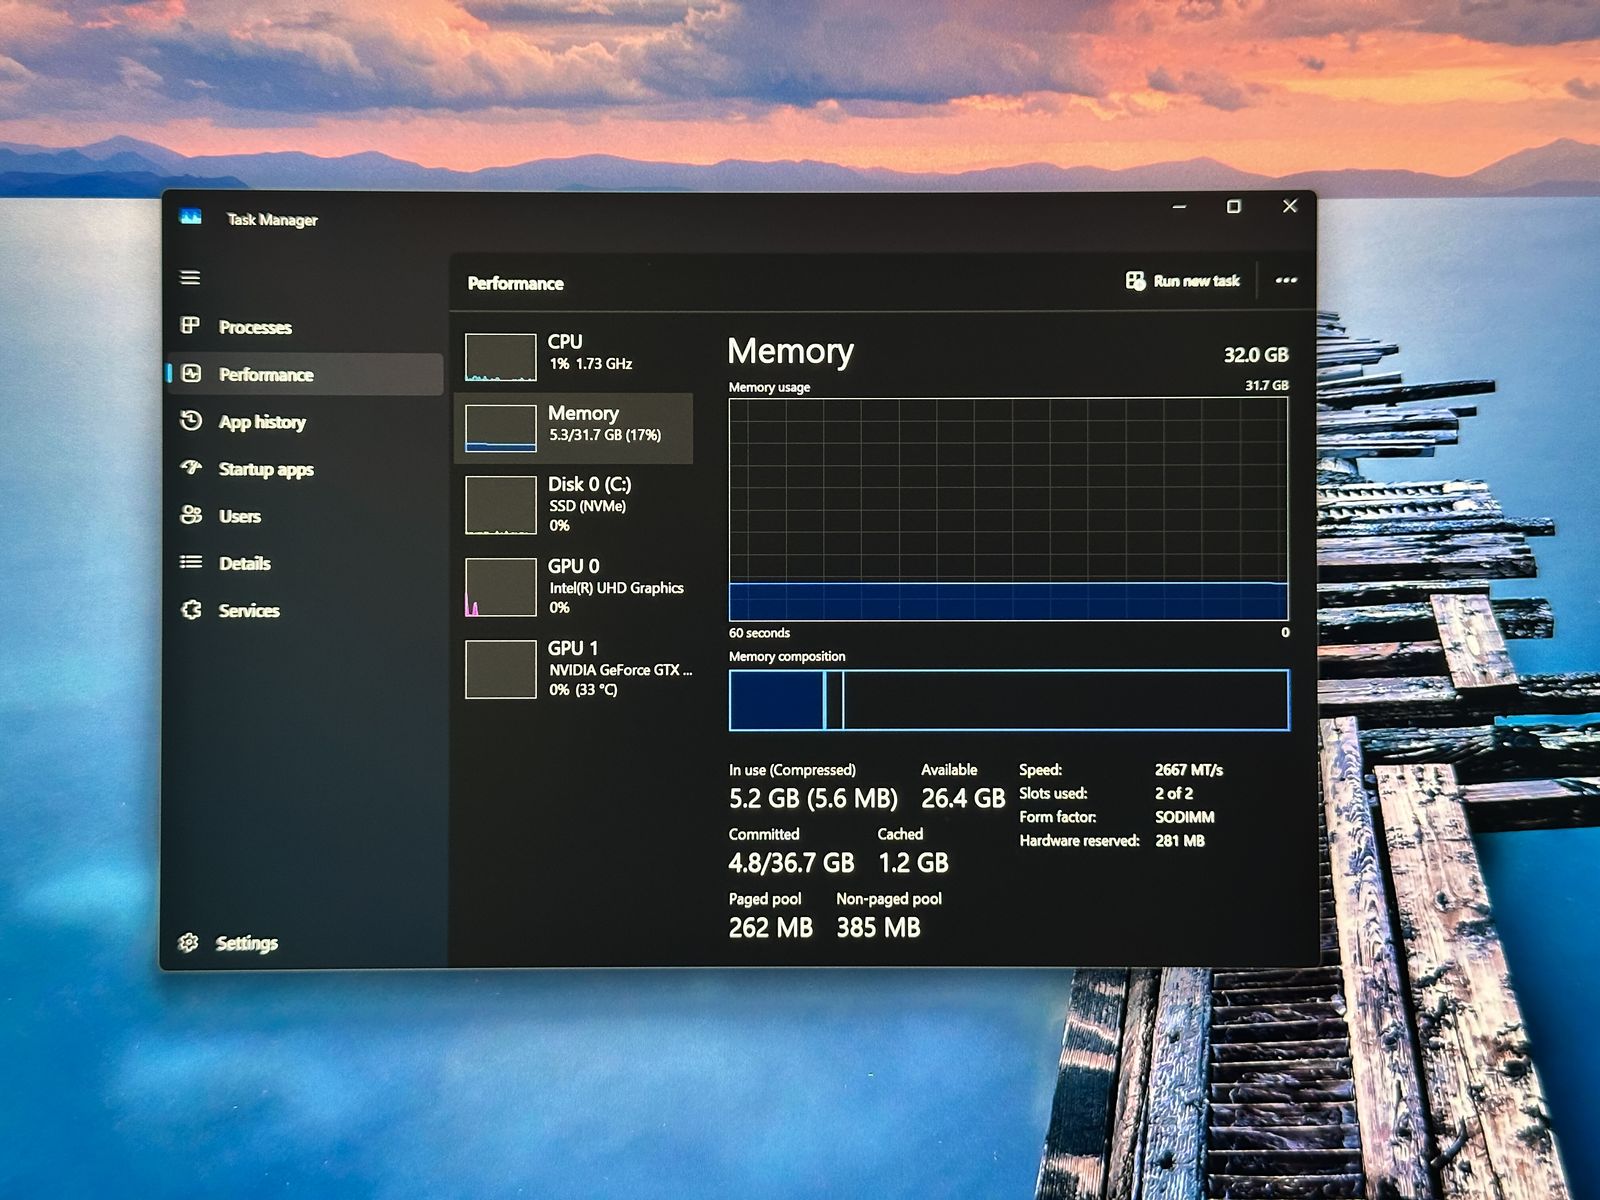Open the three-dot more options menu
1600x1200 pixels.
tap(1286, 281)
